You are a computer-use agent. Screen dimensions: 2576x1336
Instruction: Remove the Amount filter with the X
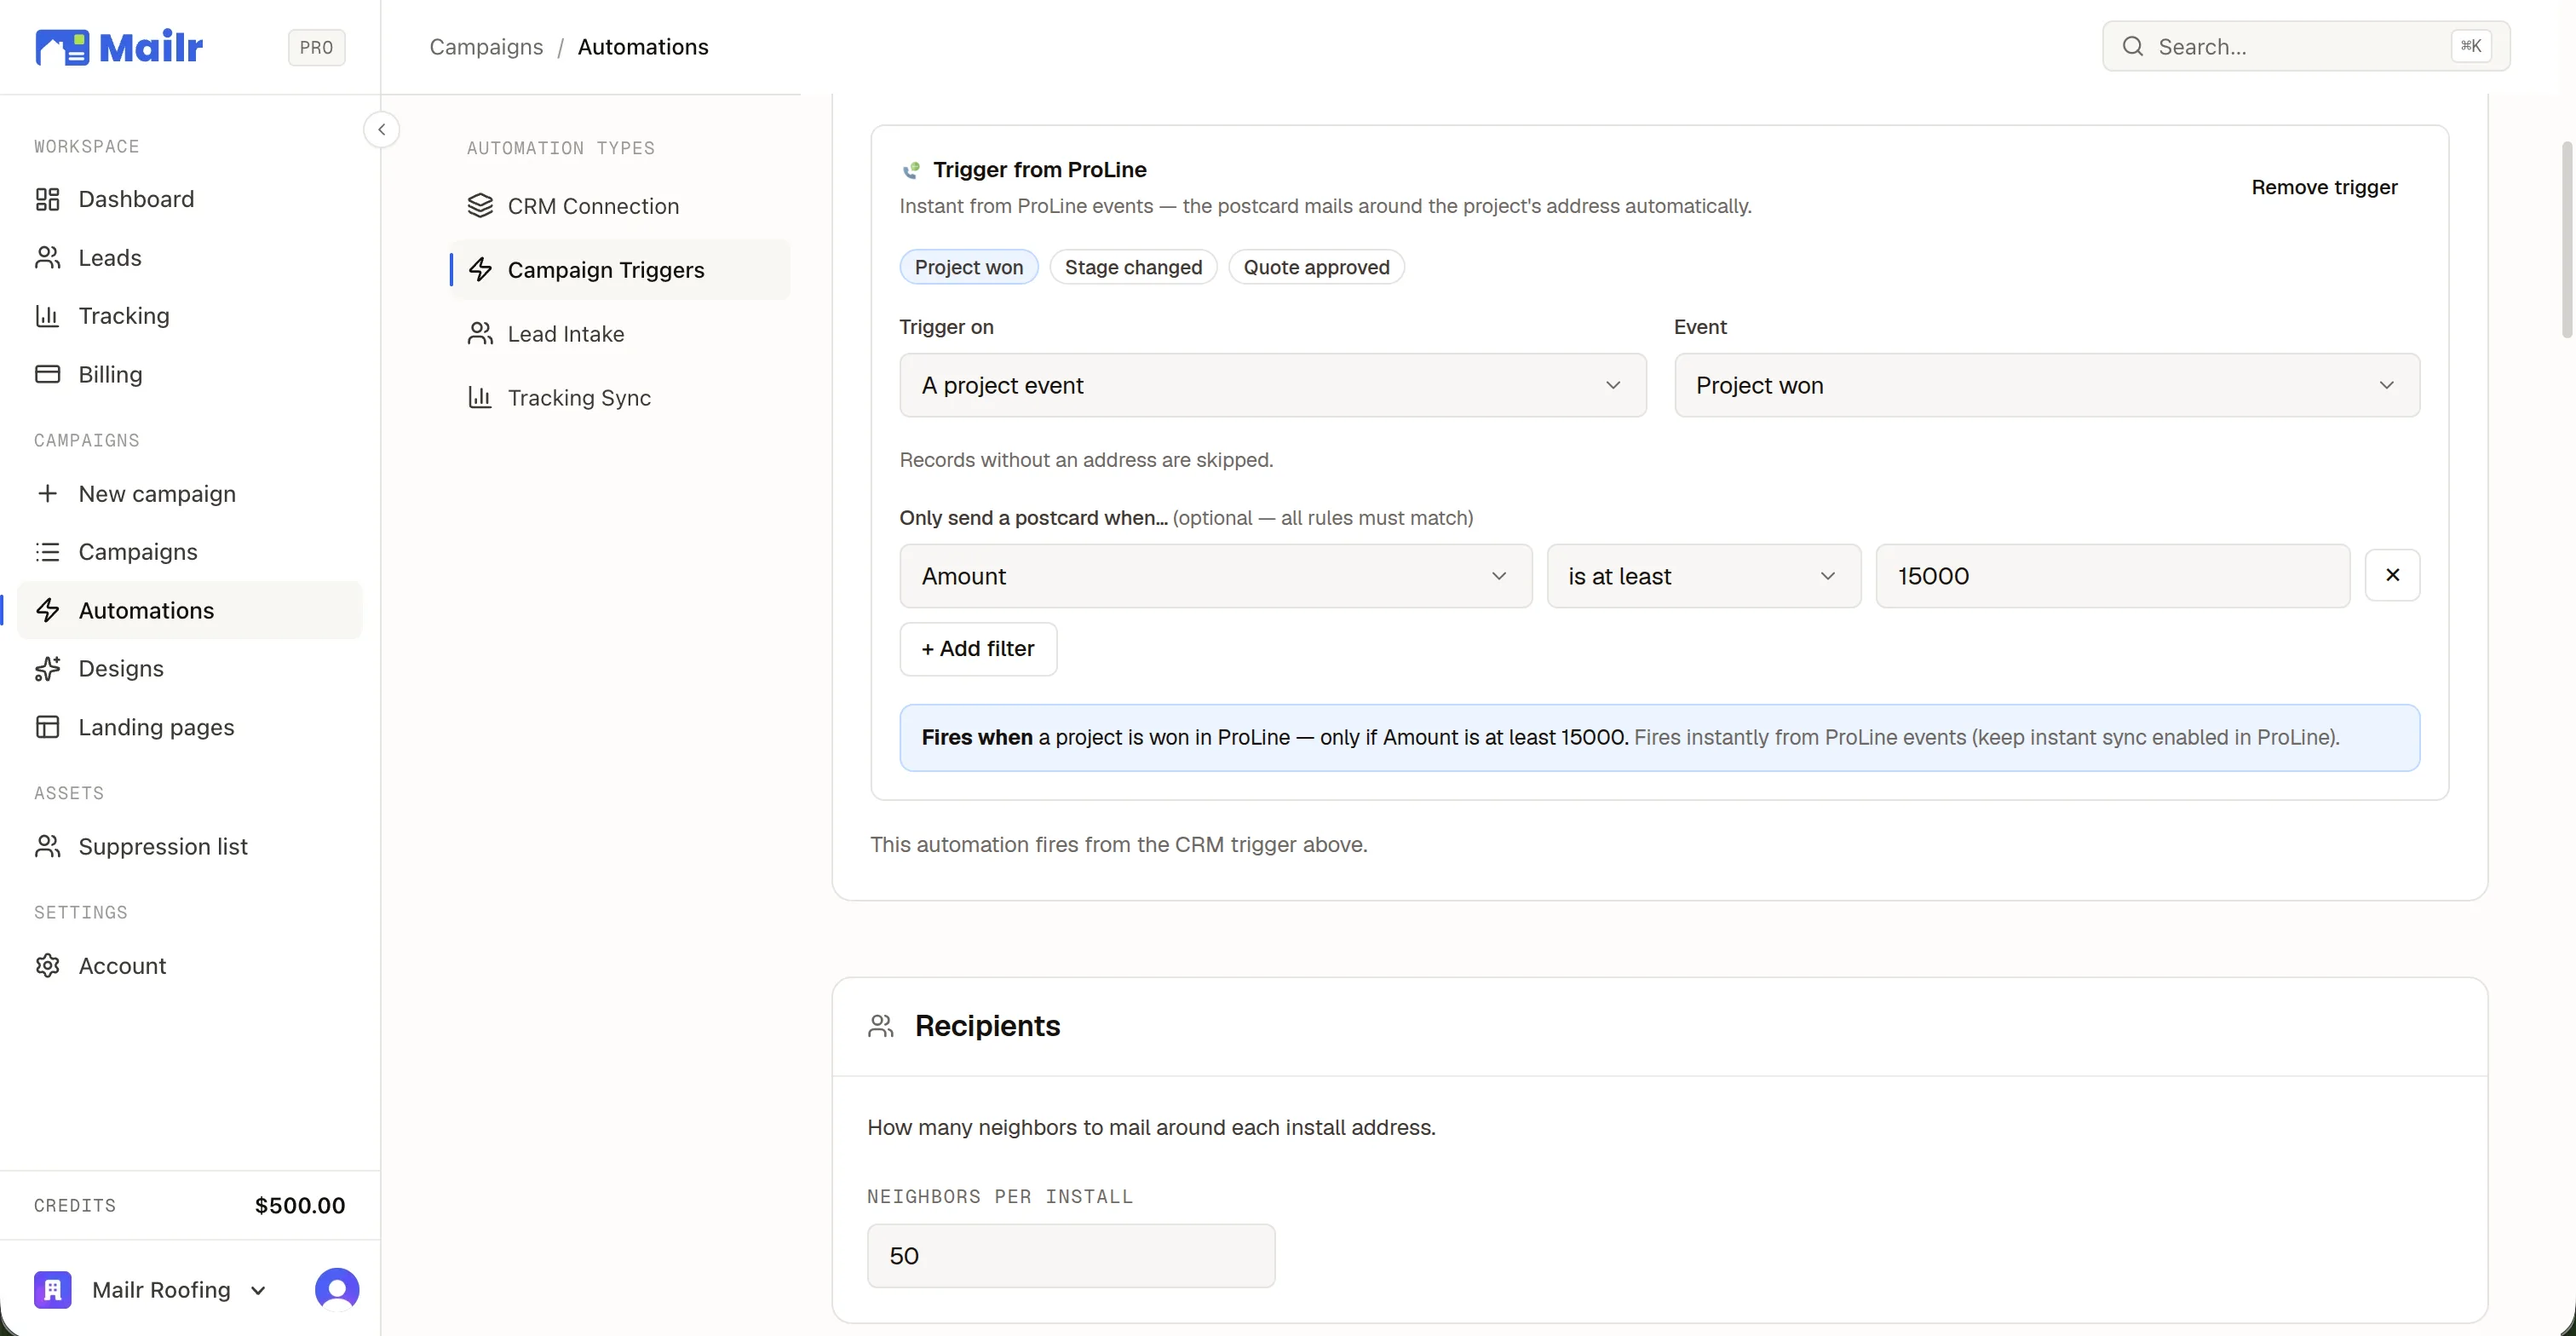(2392, 575)
